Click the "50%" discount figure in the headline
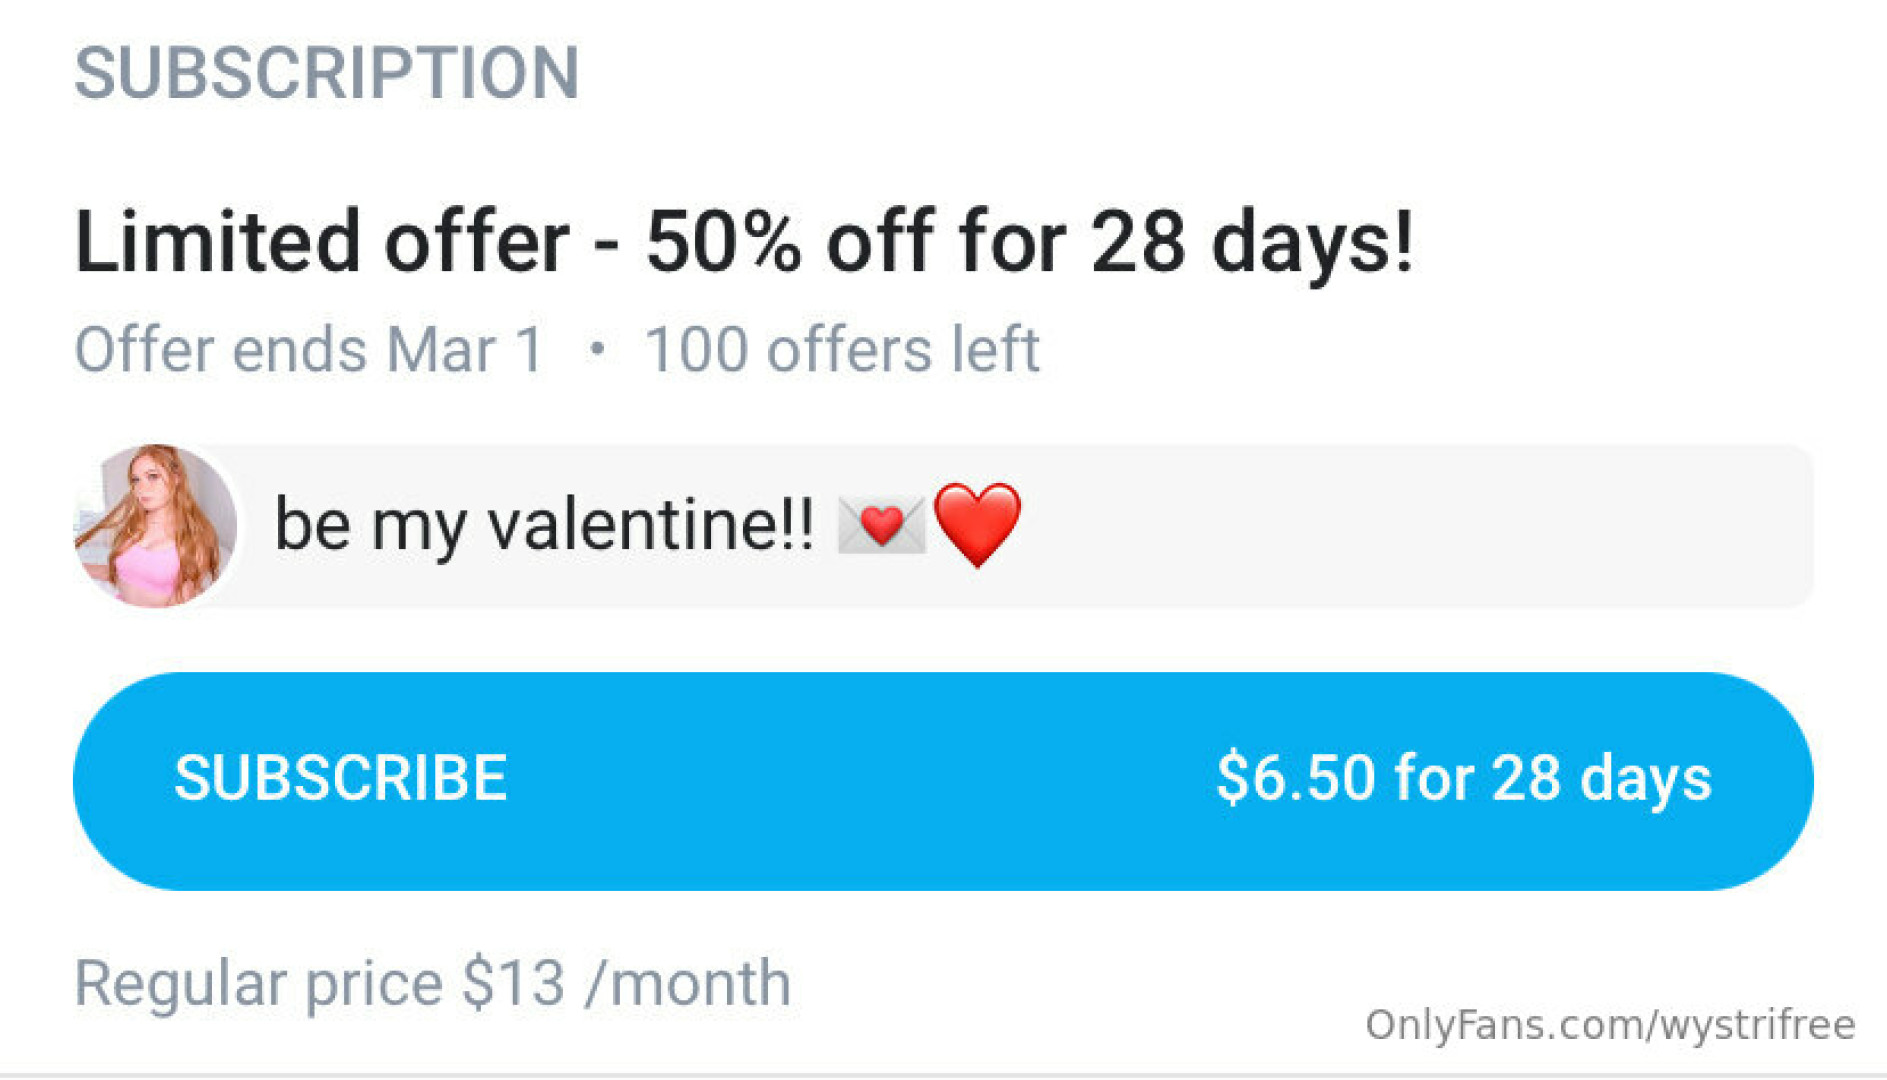The width and height of the screenshot is (1887, 1080). tap(723, 241)
